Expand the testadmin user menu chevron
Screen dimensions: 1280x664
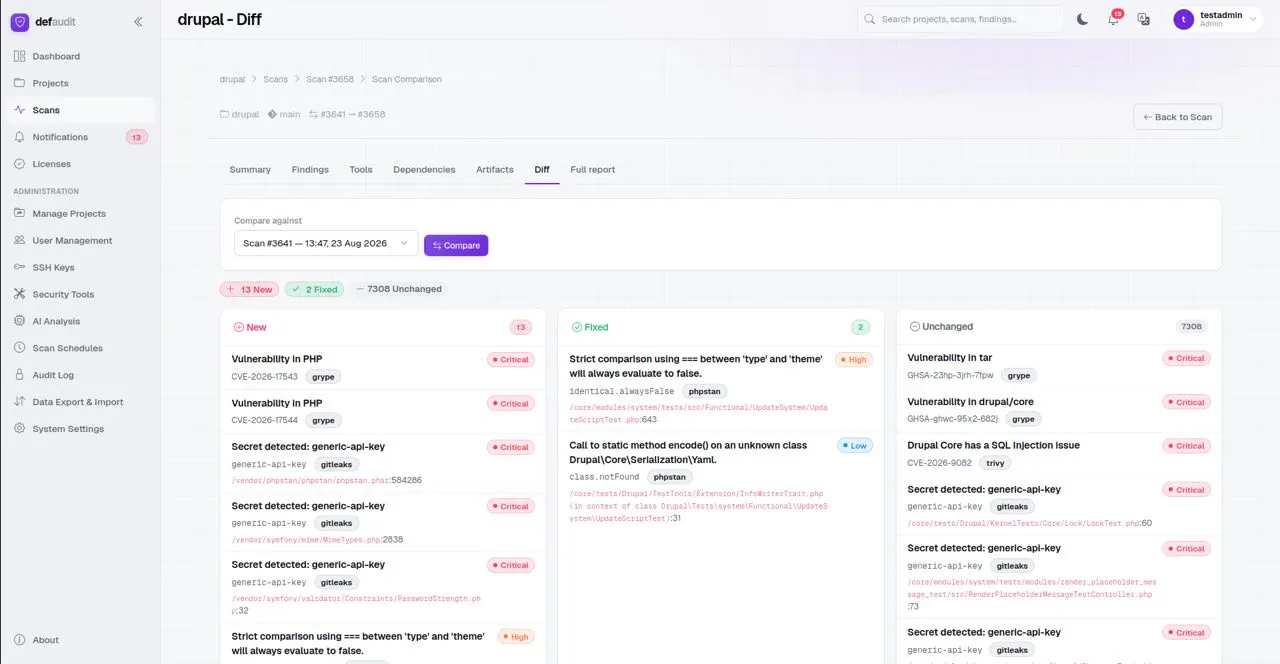click(x=1253, y=19)
